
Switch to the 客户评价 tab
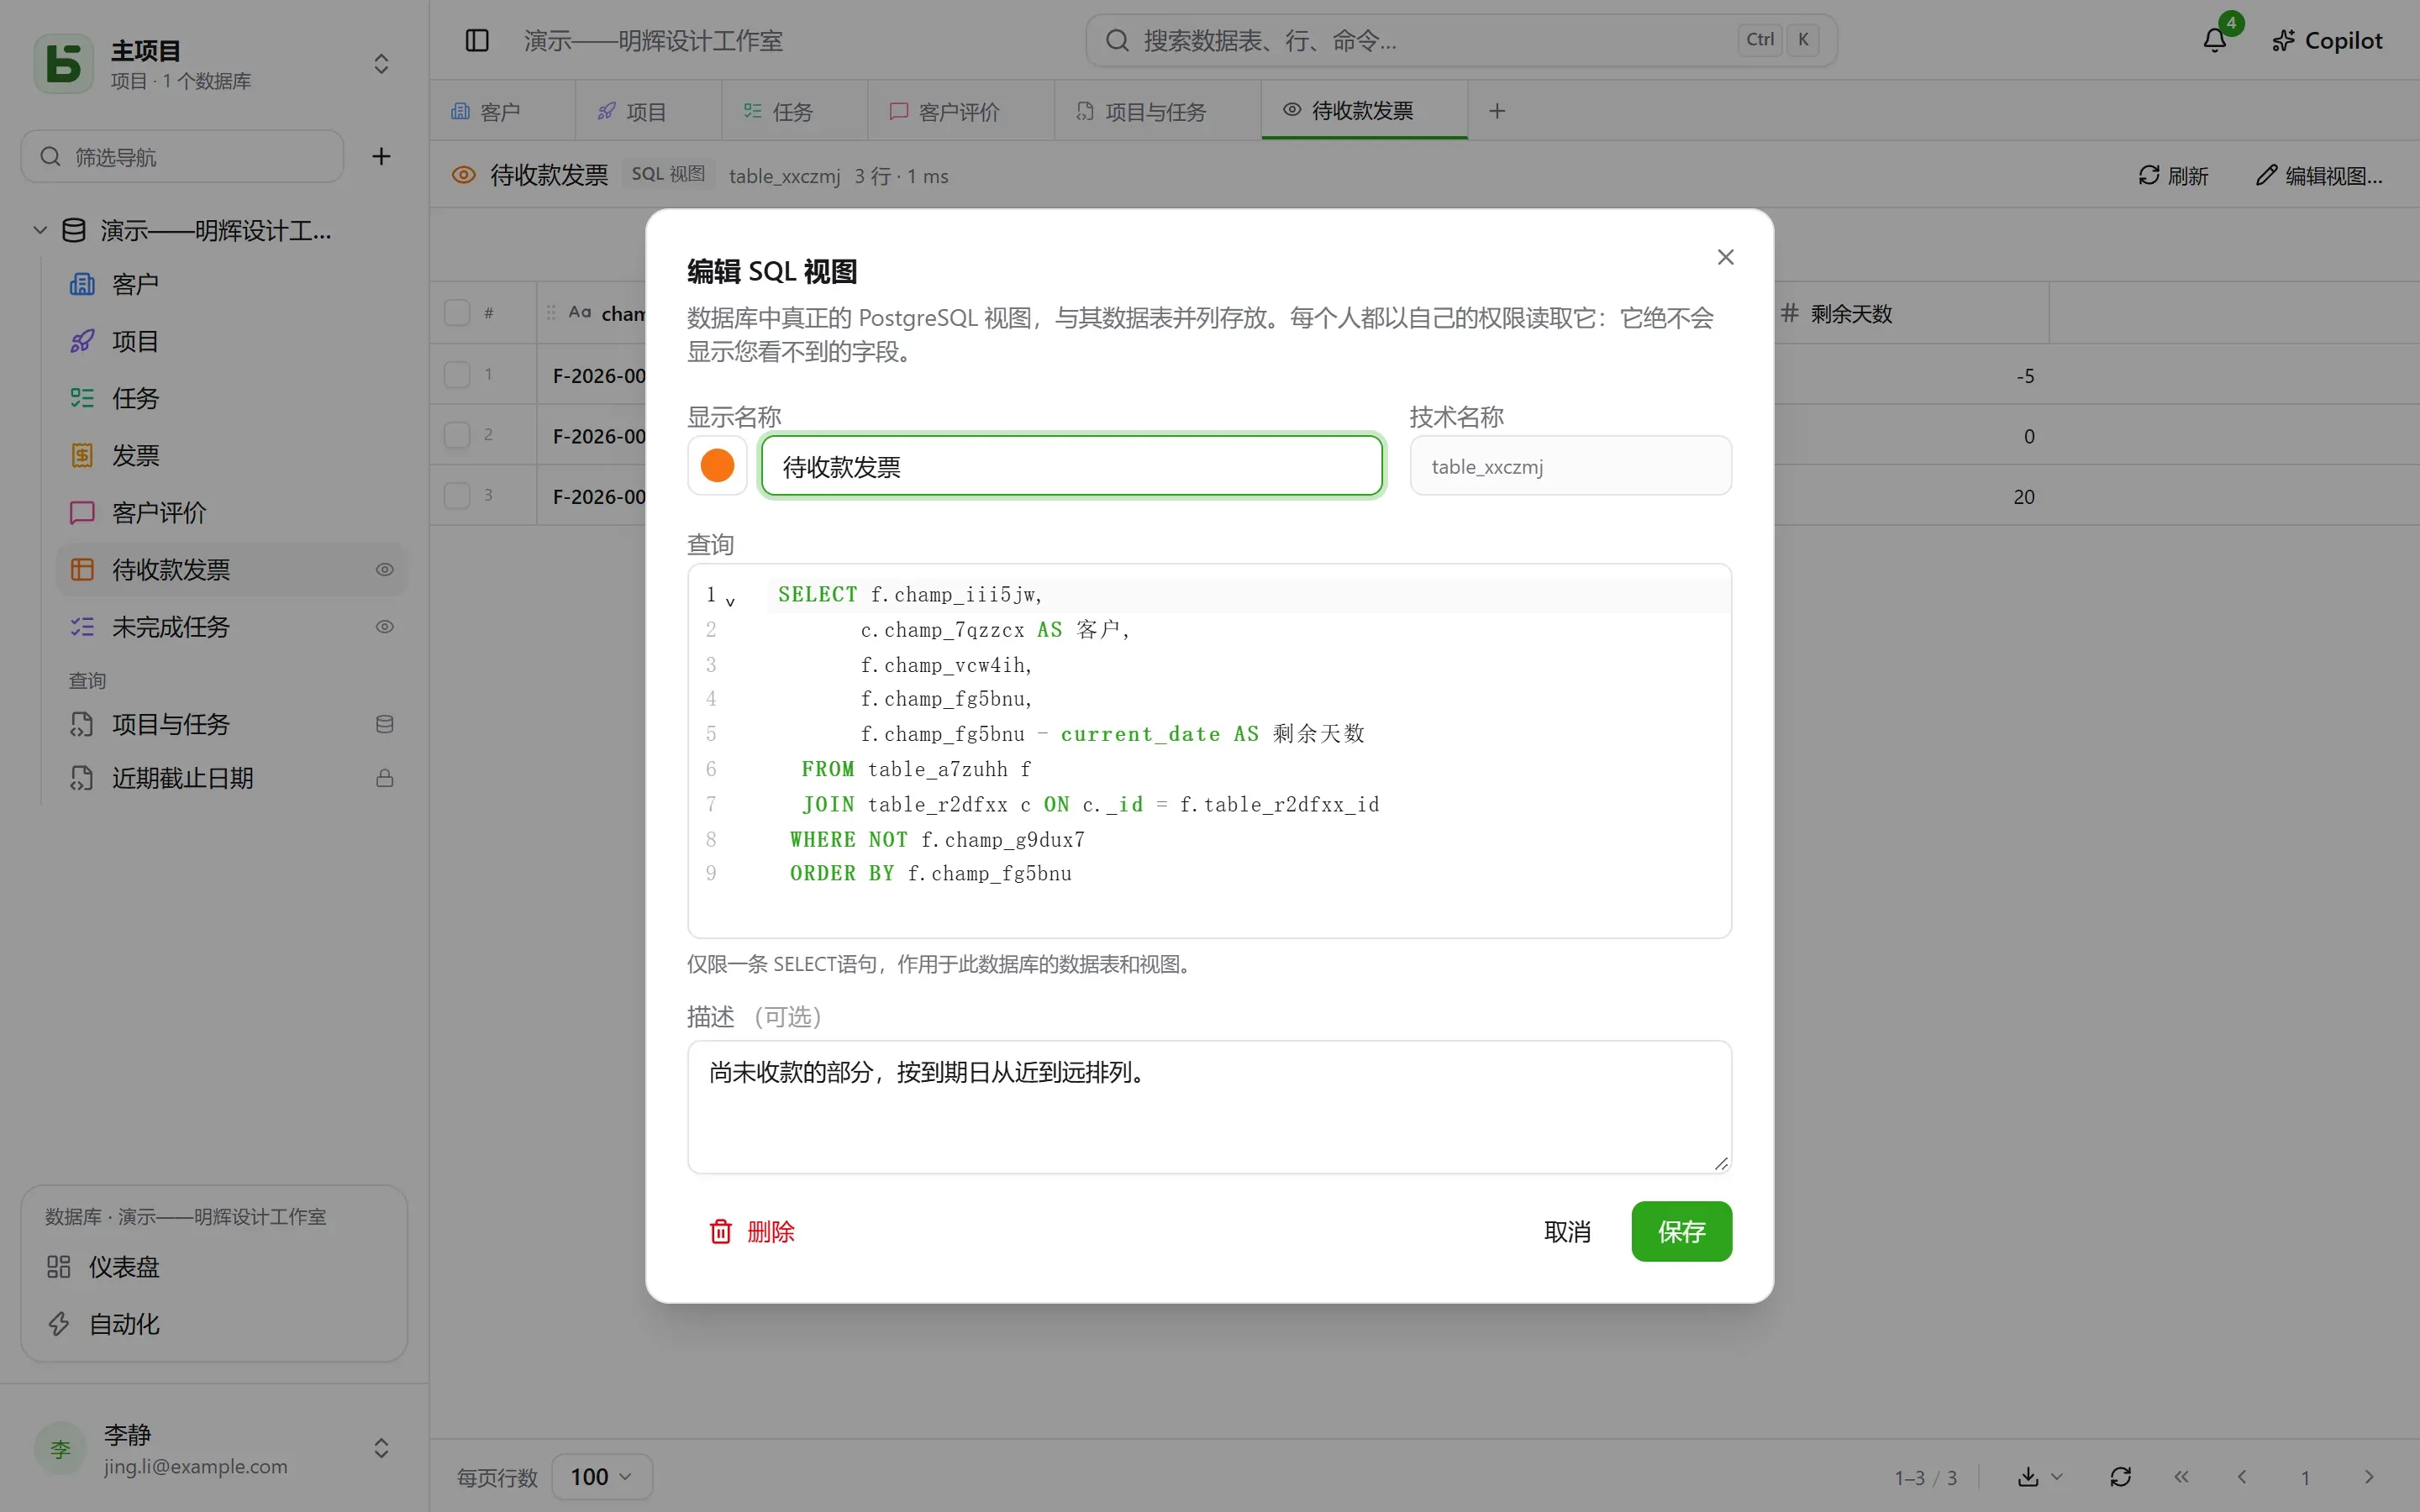pyautogui.click(x=960, y=111)
